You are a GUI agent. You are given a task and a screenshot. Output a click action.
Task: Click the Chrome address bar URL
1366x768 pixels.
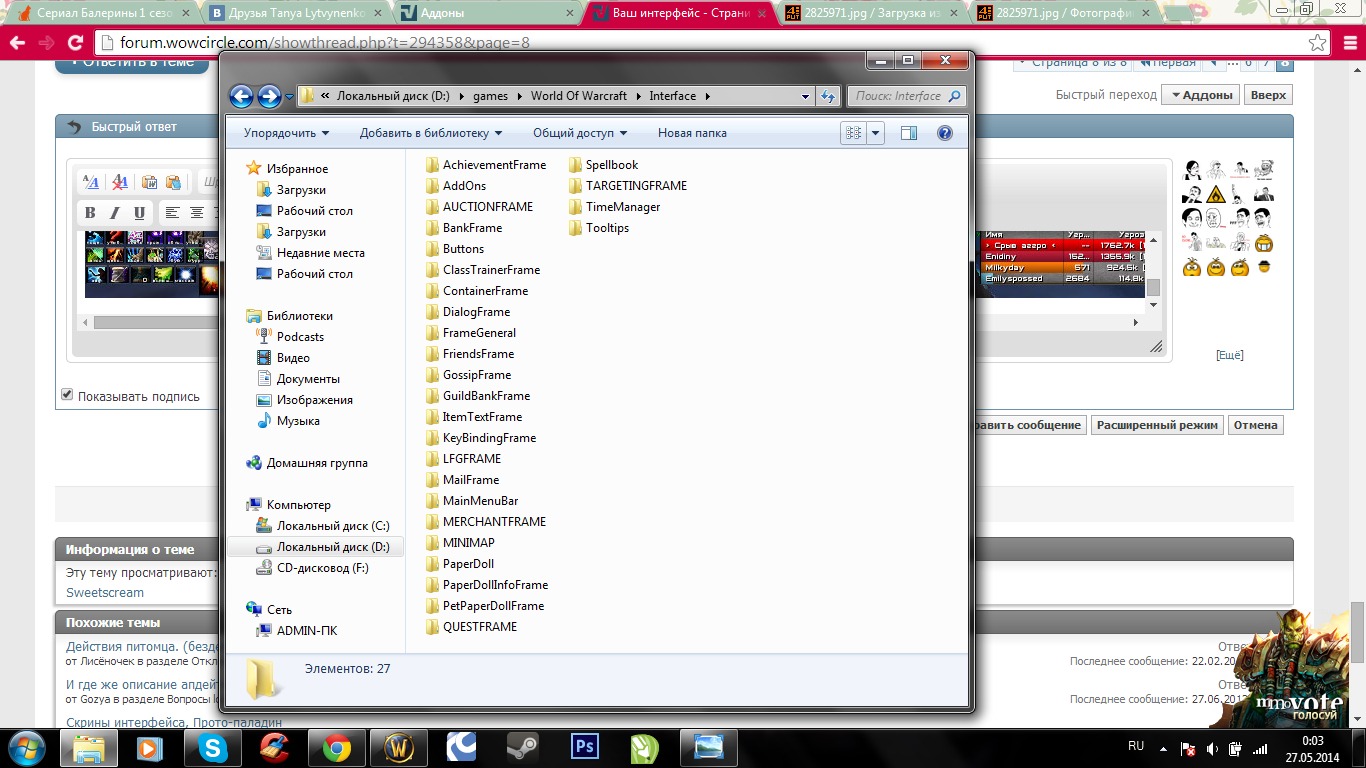pos(325,43)
